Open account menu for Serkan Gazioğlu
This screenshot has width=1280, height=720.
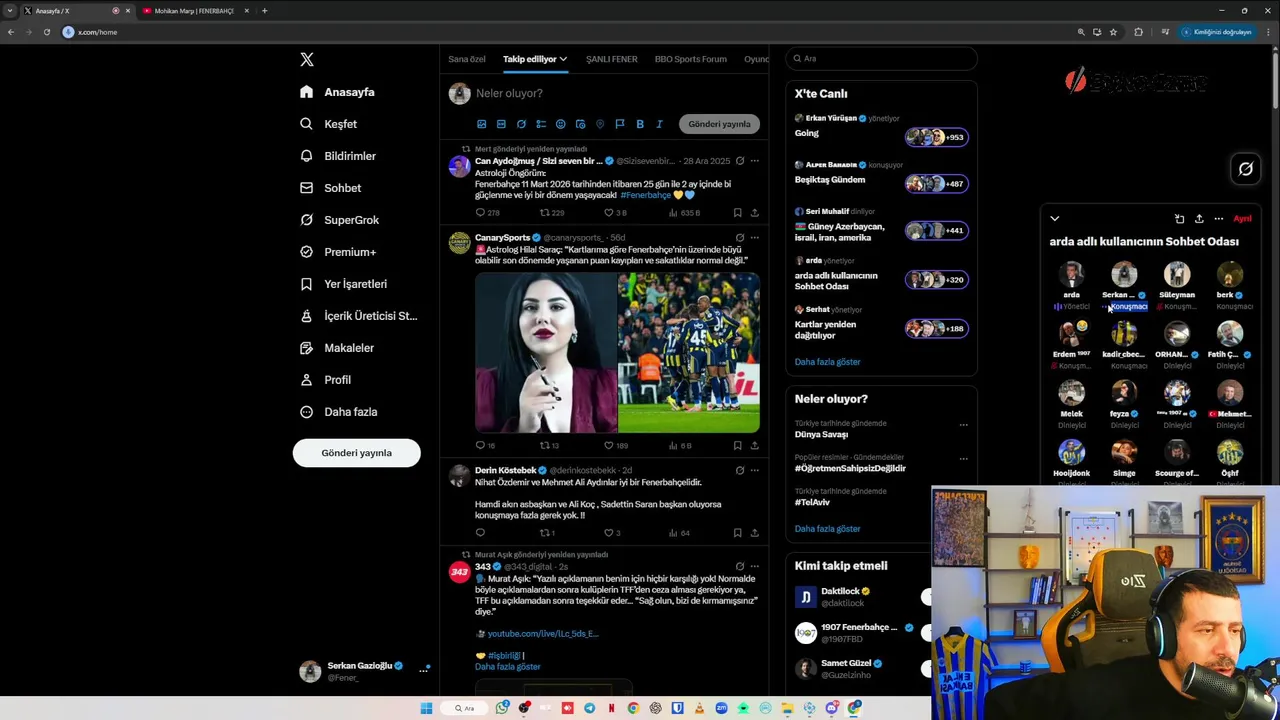(365, 671)
